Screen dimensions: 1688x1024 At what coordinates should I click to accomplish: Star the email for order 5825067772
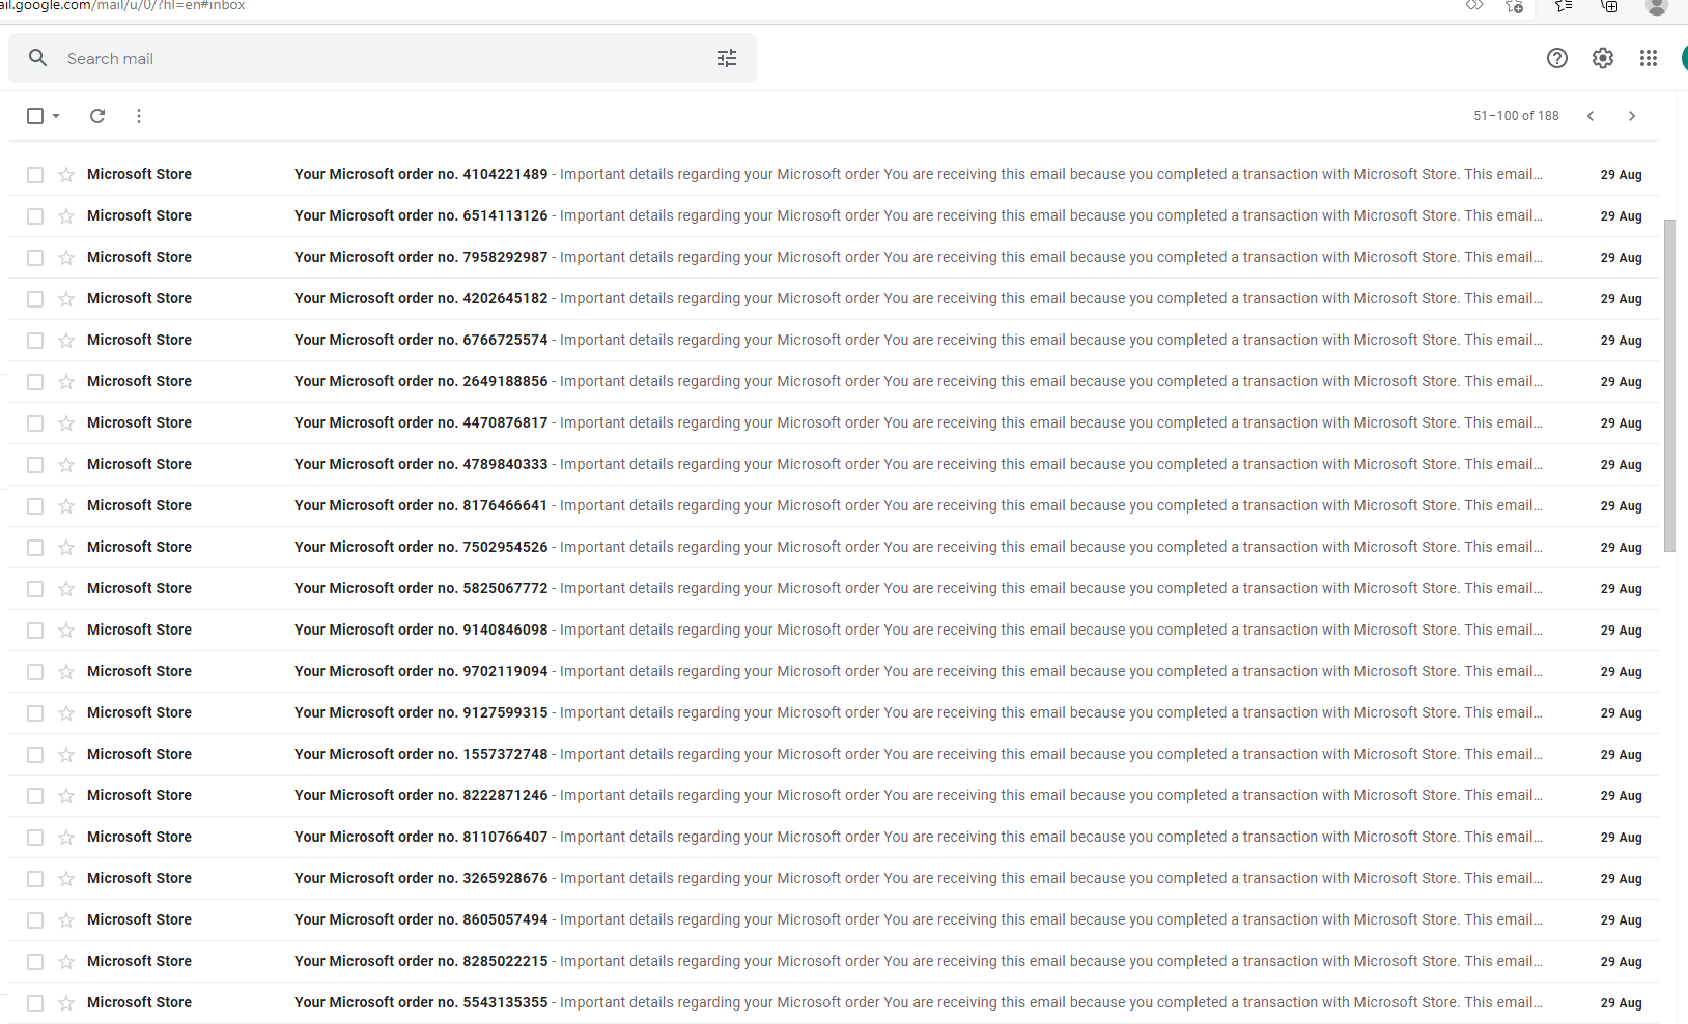[66, 589]
